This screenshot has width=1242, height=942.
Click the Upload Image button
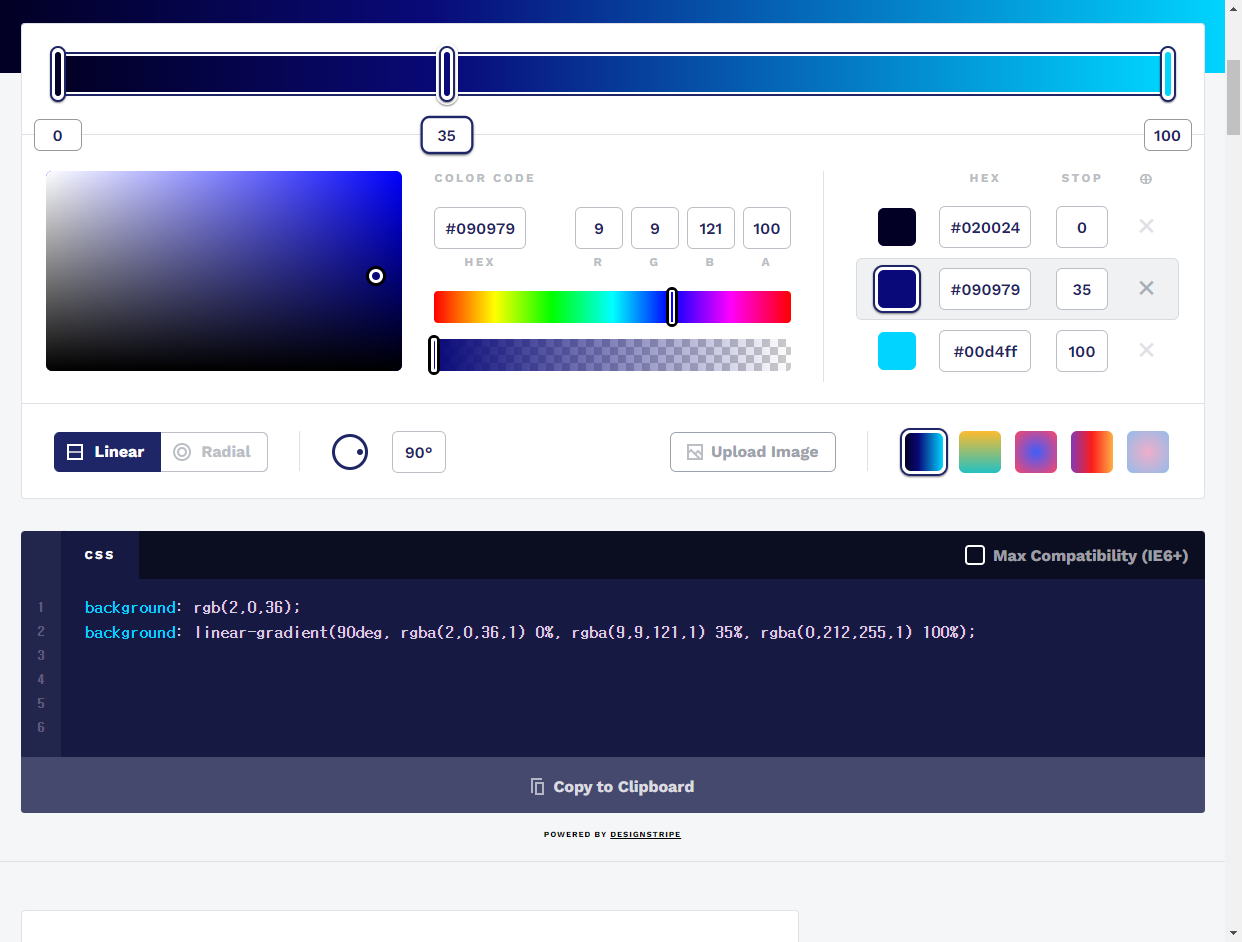click(753, 452)
